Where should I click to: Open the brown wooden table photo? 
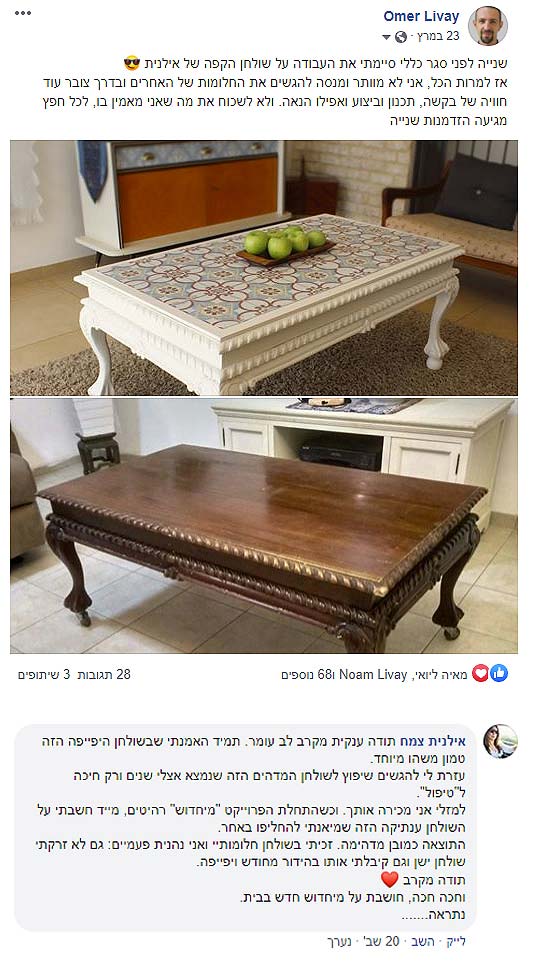(x=264, y=526)
